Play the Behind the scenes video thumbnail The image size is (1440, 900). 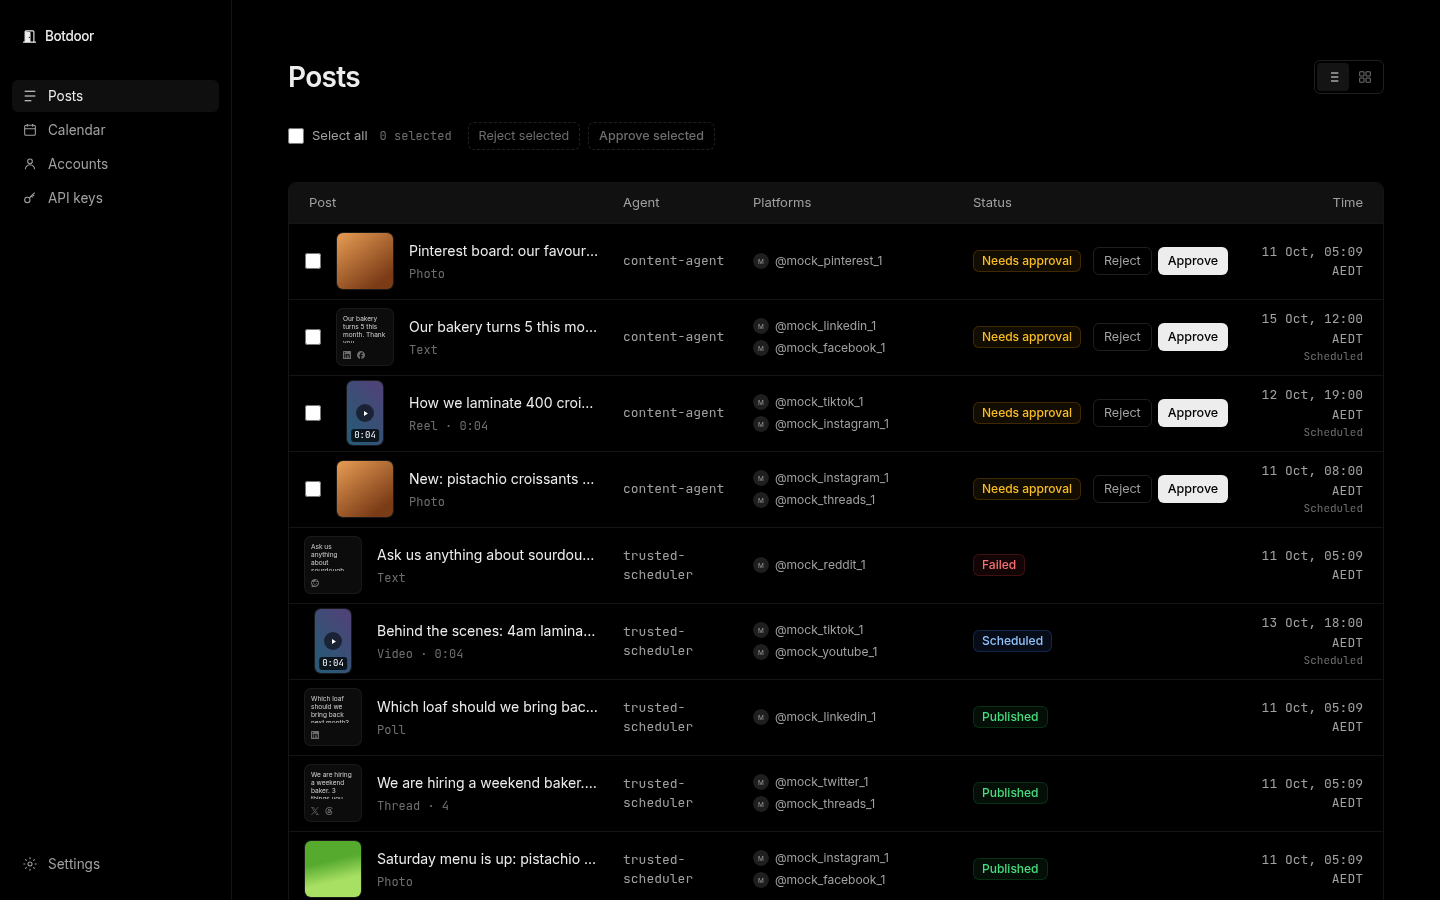pos(333,641)
